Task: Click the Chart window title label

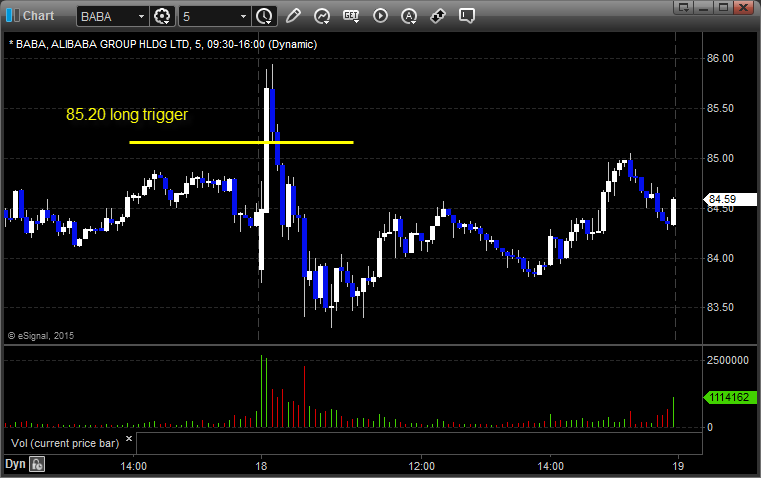Action: point(39,16)
